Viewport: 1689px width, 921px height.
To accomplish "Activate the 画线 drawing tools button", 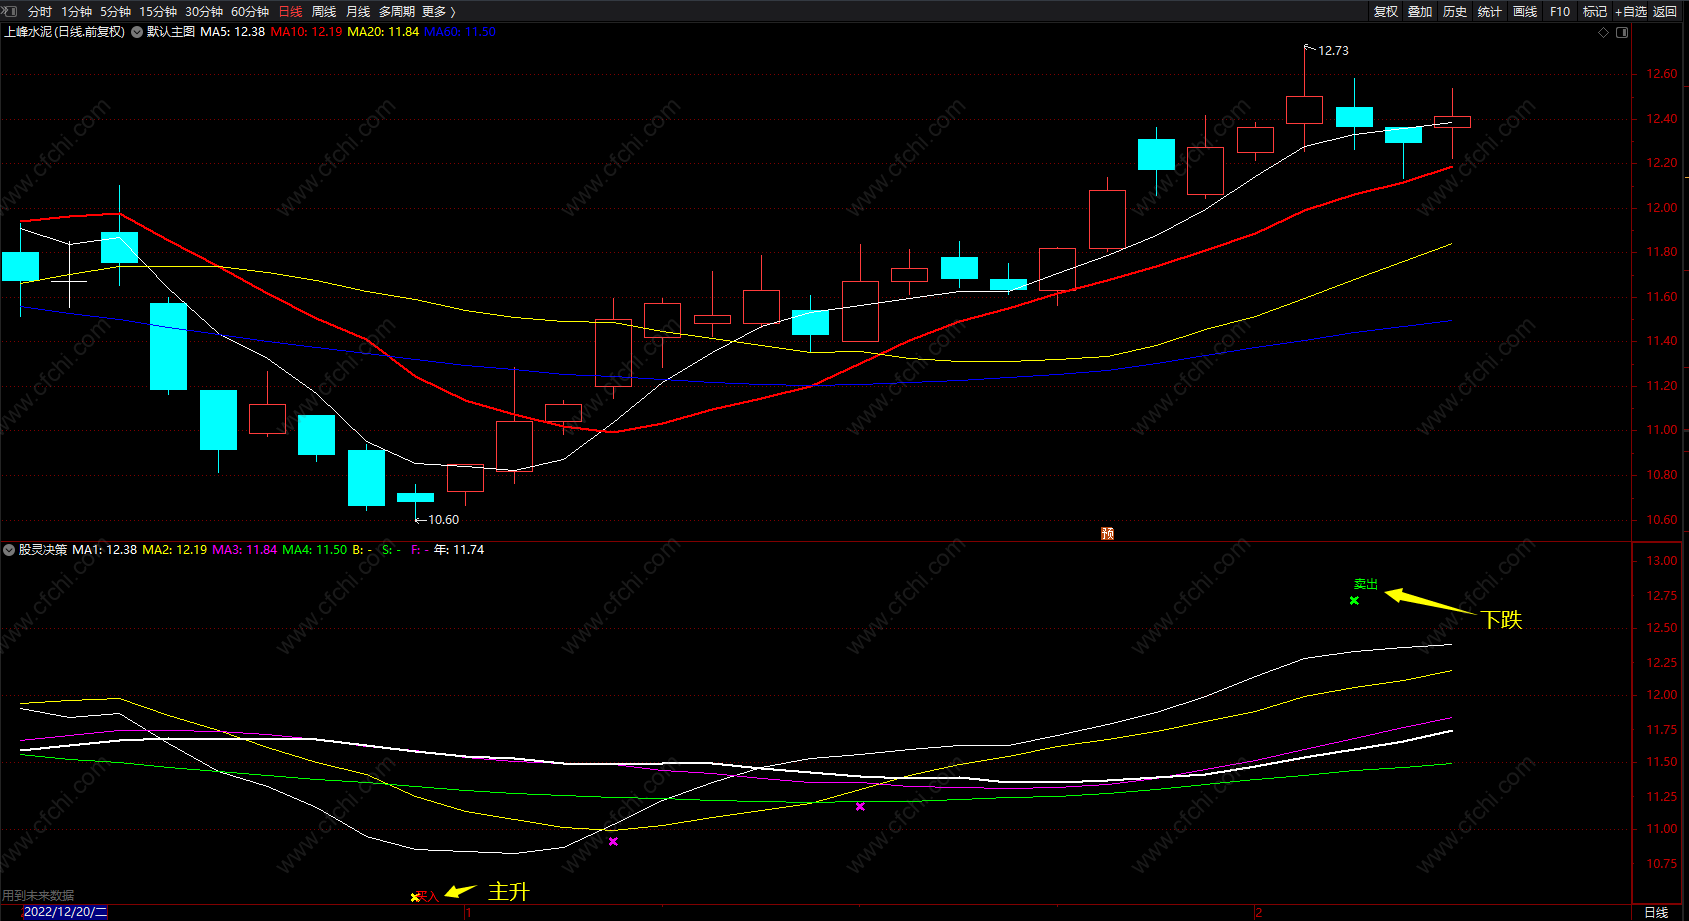I will 1525,12.
